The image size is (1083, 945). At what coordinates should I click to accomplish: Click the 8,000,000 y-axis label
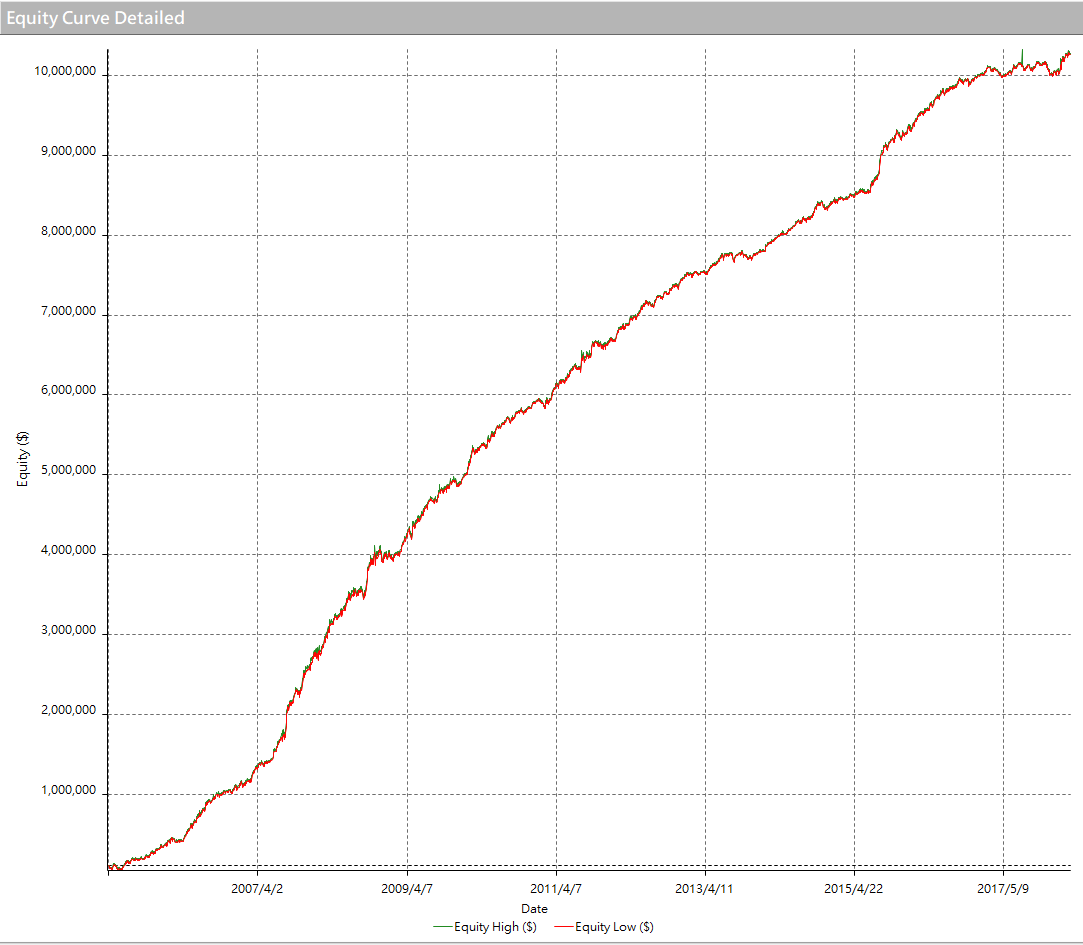68,231
